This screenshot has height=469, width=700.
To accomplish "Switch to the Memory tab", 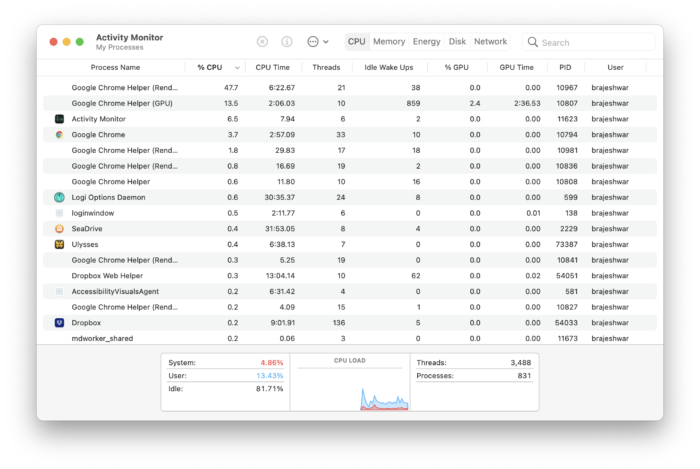I will click(389, 42).
